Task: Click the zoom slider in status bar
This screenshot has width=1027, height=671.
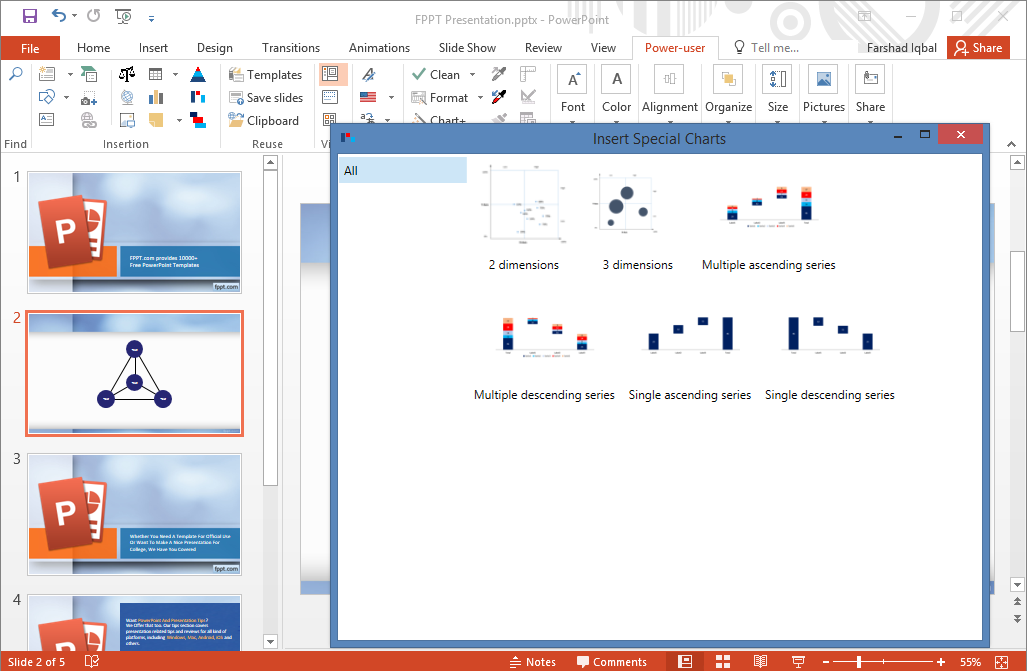Action: point(859,662)
